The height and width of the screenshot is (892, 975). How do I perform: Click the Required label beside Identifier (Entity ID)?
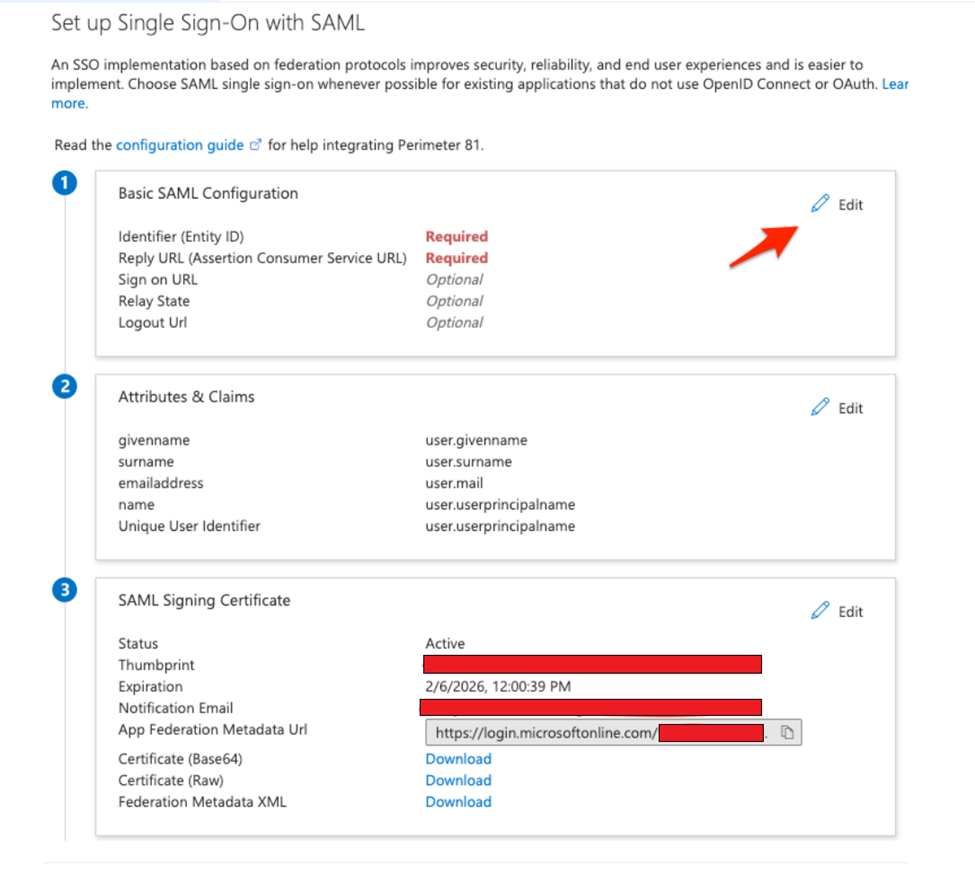click(x=456, y=237)
